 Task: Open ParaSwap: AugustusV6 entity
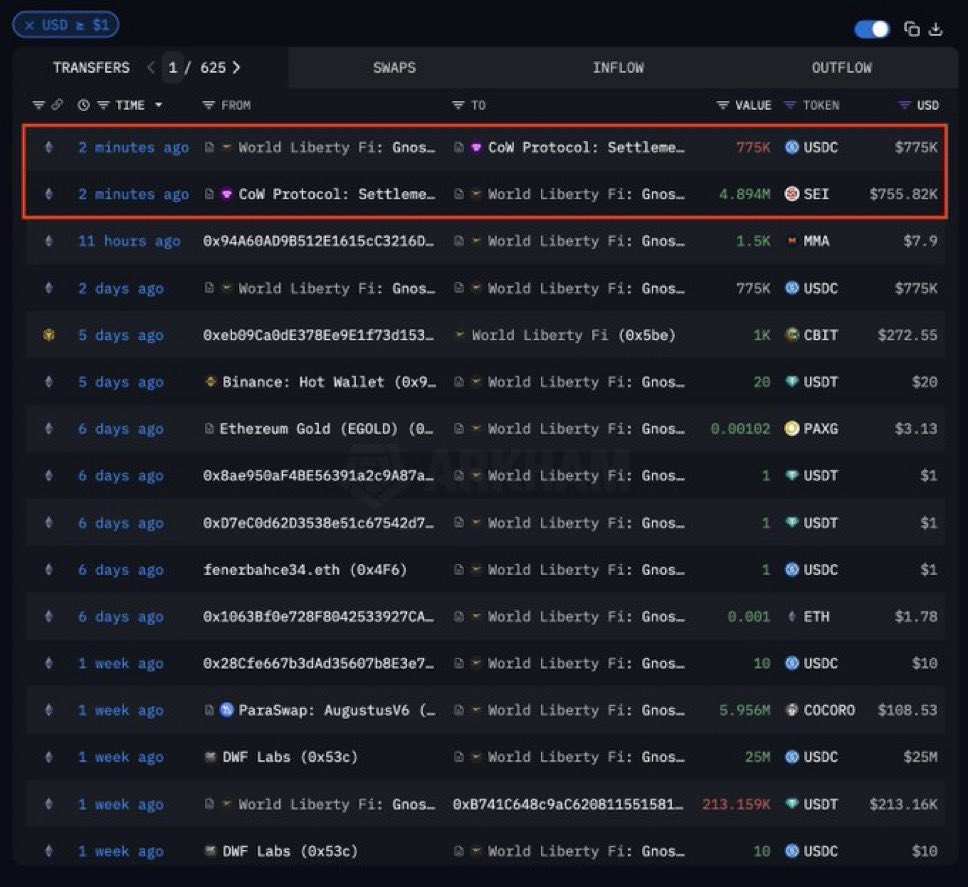pos(337,710)
